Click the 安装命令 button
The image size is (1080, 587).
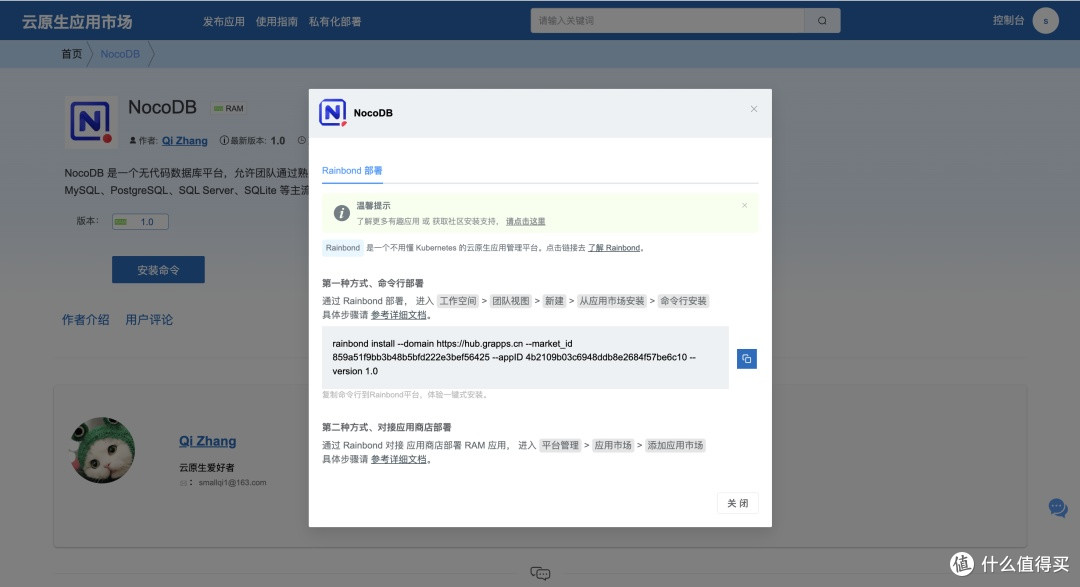point(158,270)
